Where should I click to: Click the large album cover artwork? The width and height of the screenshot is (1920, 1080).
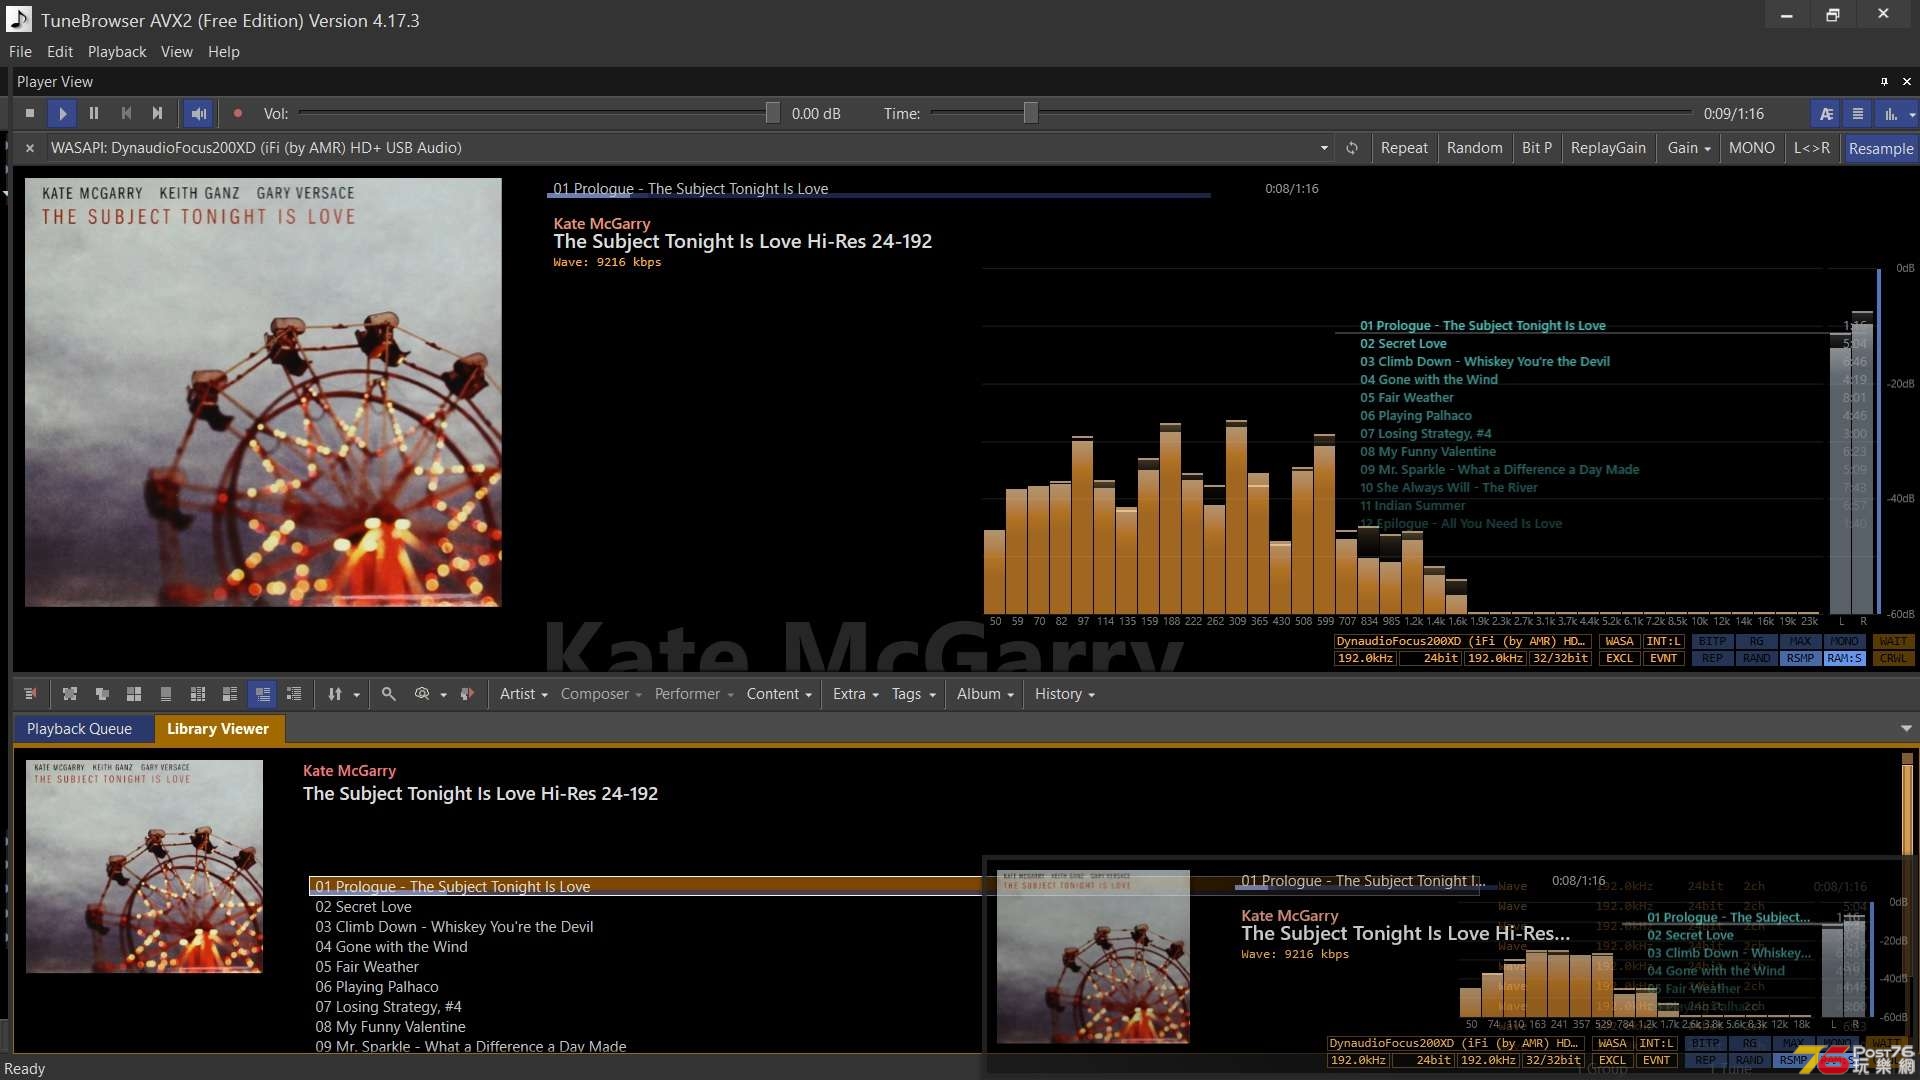(x=263, y=392)
